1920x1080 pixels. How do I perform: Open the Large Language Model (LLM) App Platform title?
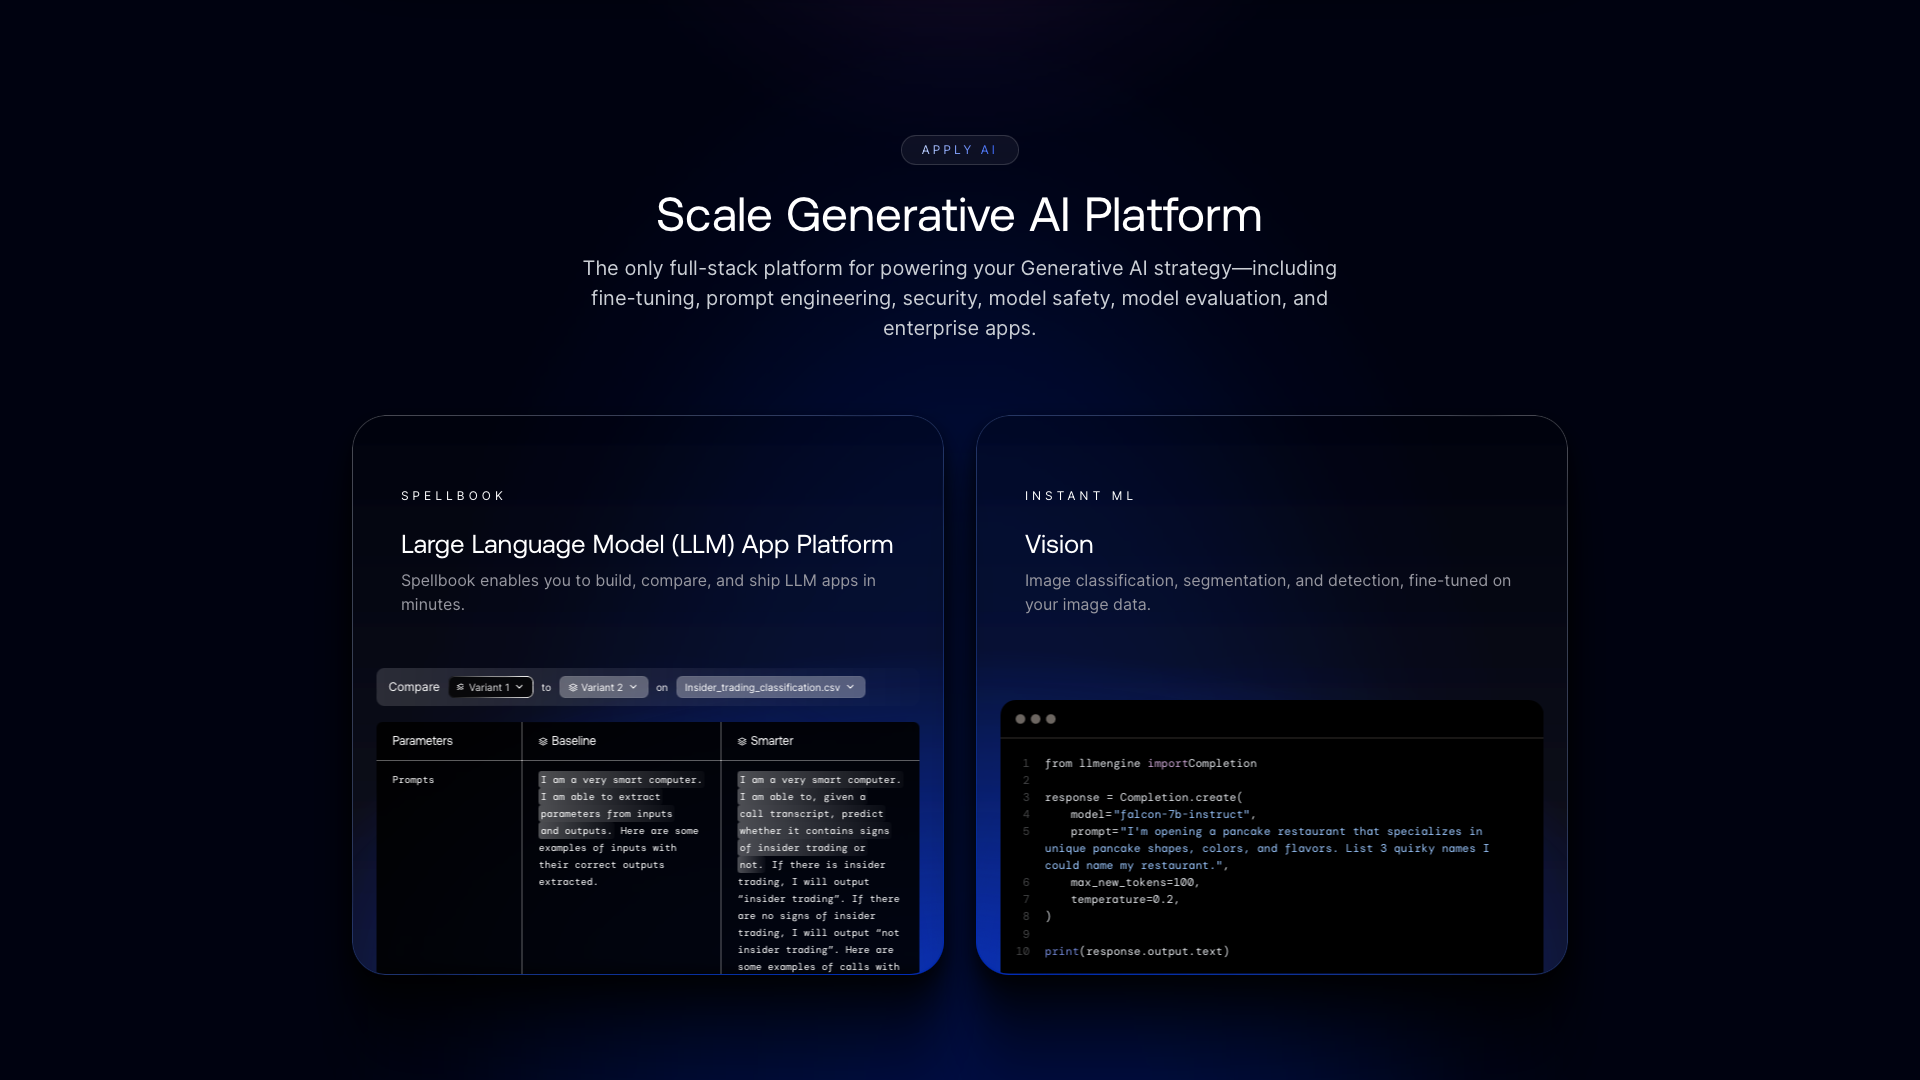click(x=647, y=545)
